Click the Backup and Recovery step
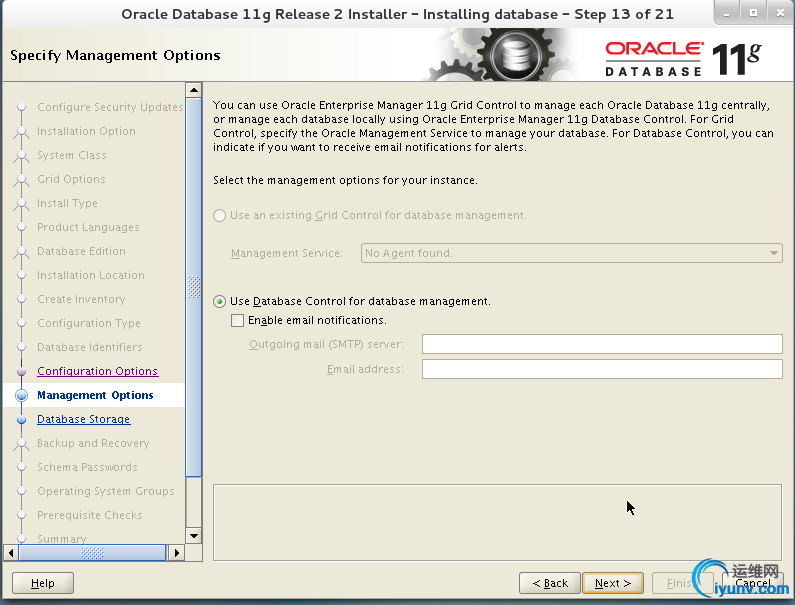This screenshot has width=795, height=605. (93, 443)
